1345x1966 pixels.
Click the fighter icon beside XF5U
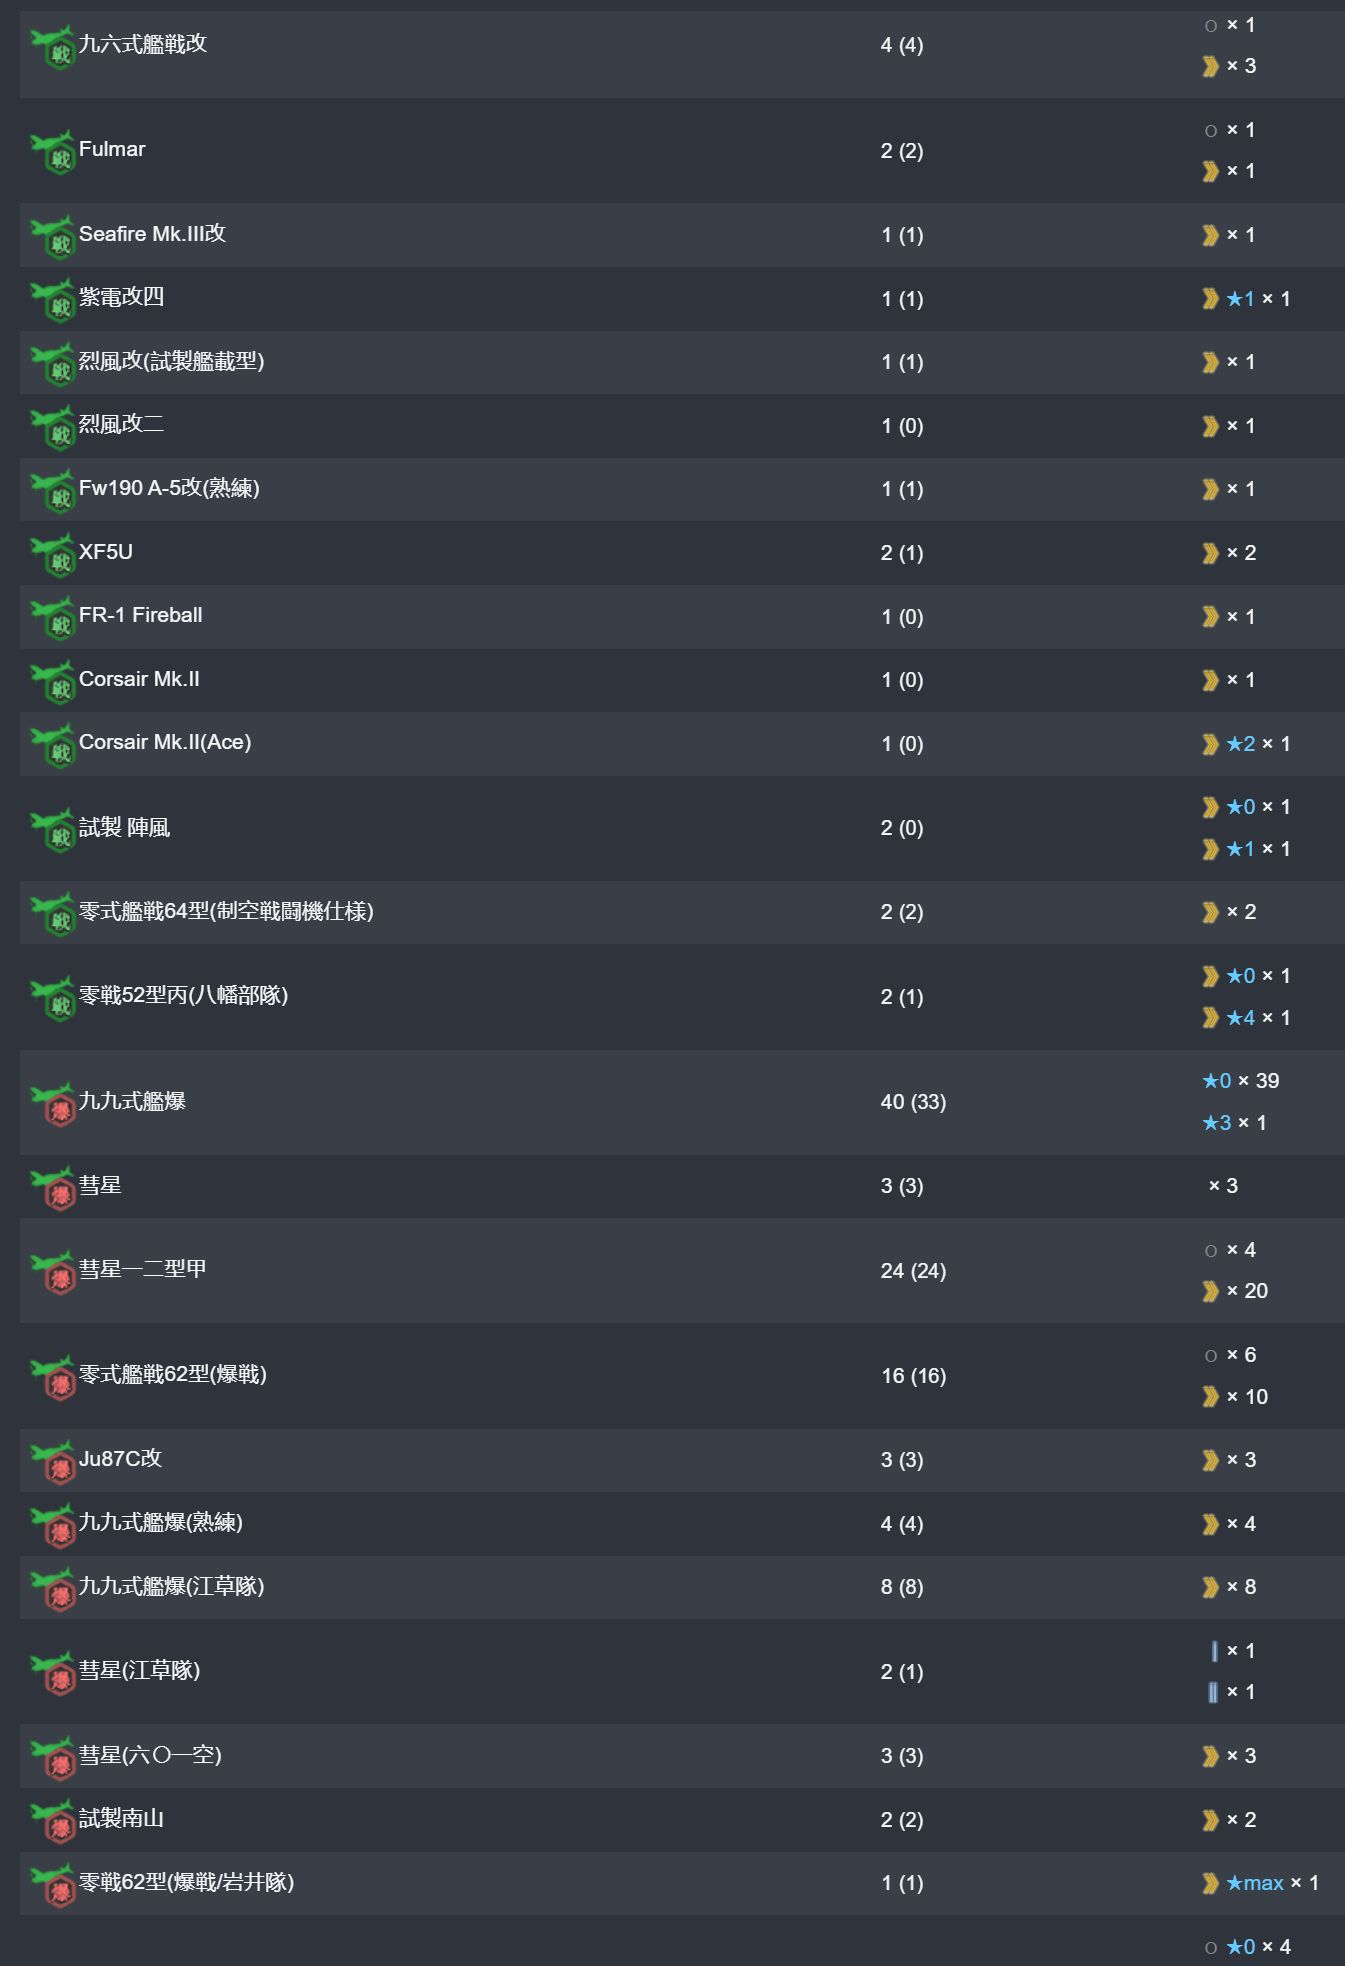[x=53, y=554]
